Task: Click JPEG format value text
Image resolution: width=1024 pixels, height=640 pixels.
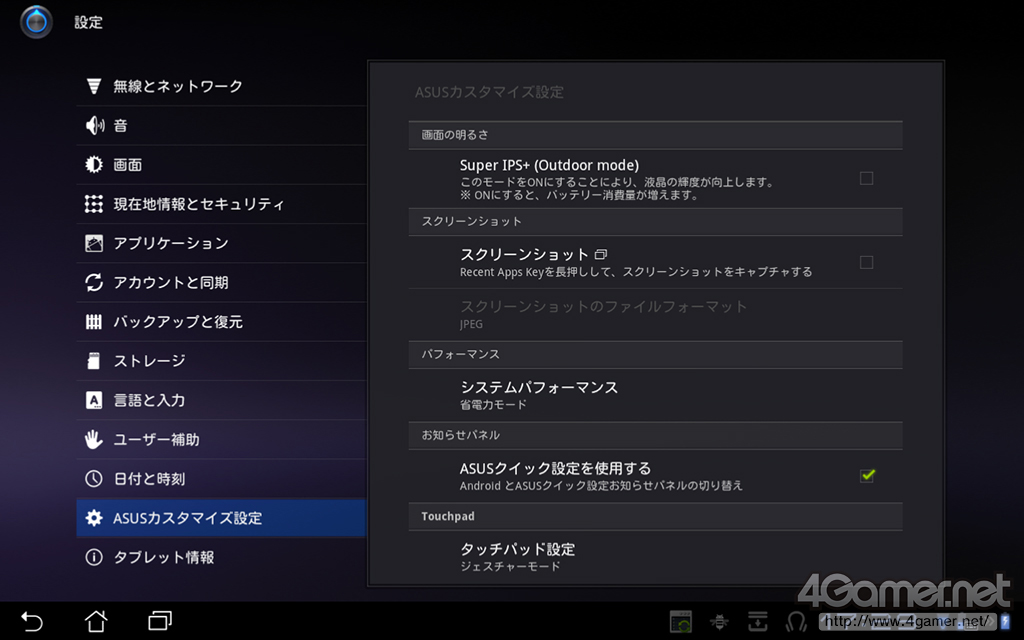Action: (472, 324)
